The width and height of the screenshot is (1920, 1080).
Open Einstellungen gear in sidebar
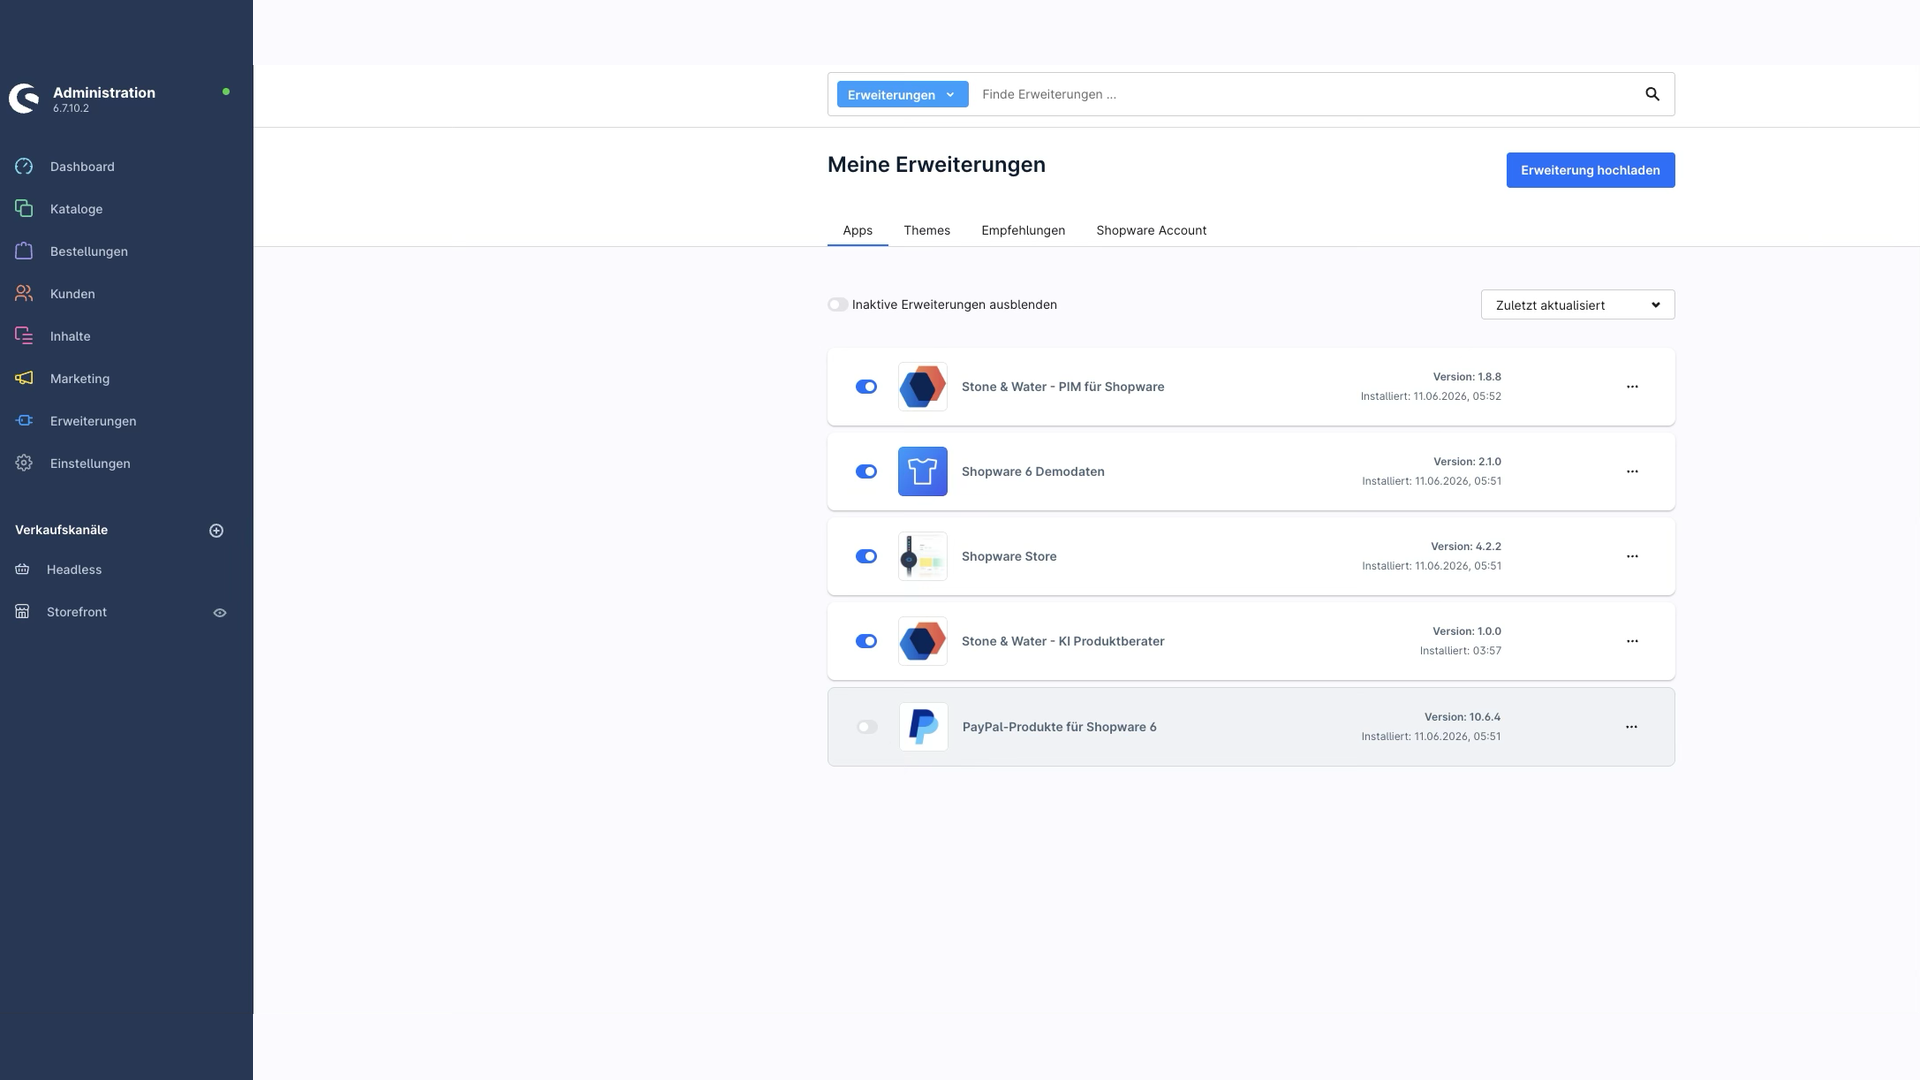point(24,463)
